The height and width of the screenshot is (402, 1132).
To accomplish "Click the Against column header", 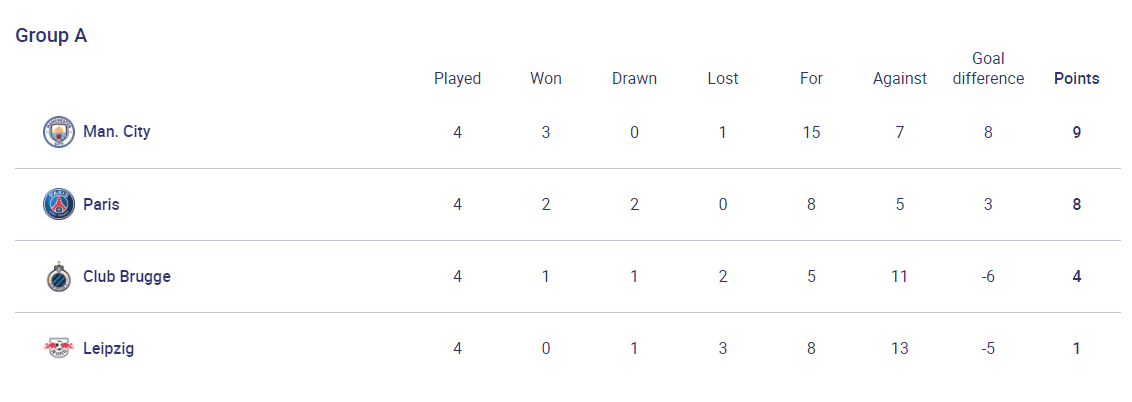I will (900, 79).
